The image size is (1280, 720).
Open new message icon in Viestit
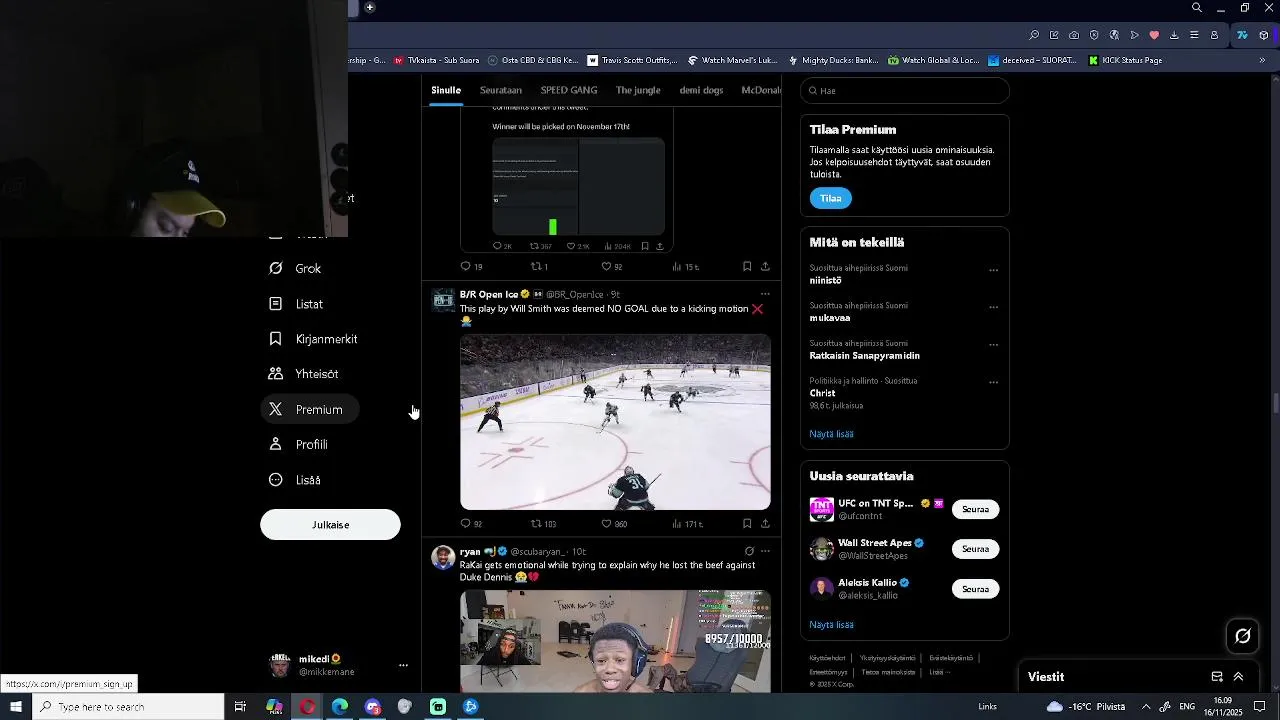pyautogui.click(x=1217, y=677)
